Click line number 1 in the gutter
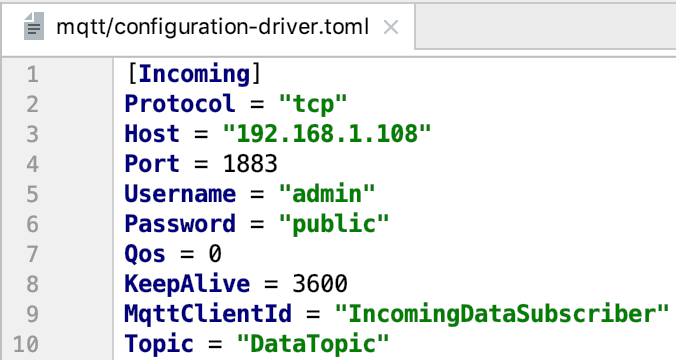The width and height of the screenshot is (676, 360). 32,74
